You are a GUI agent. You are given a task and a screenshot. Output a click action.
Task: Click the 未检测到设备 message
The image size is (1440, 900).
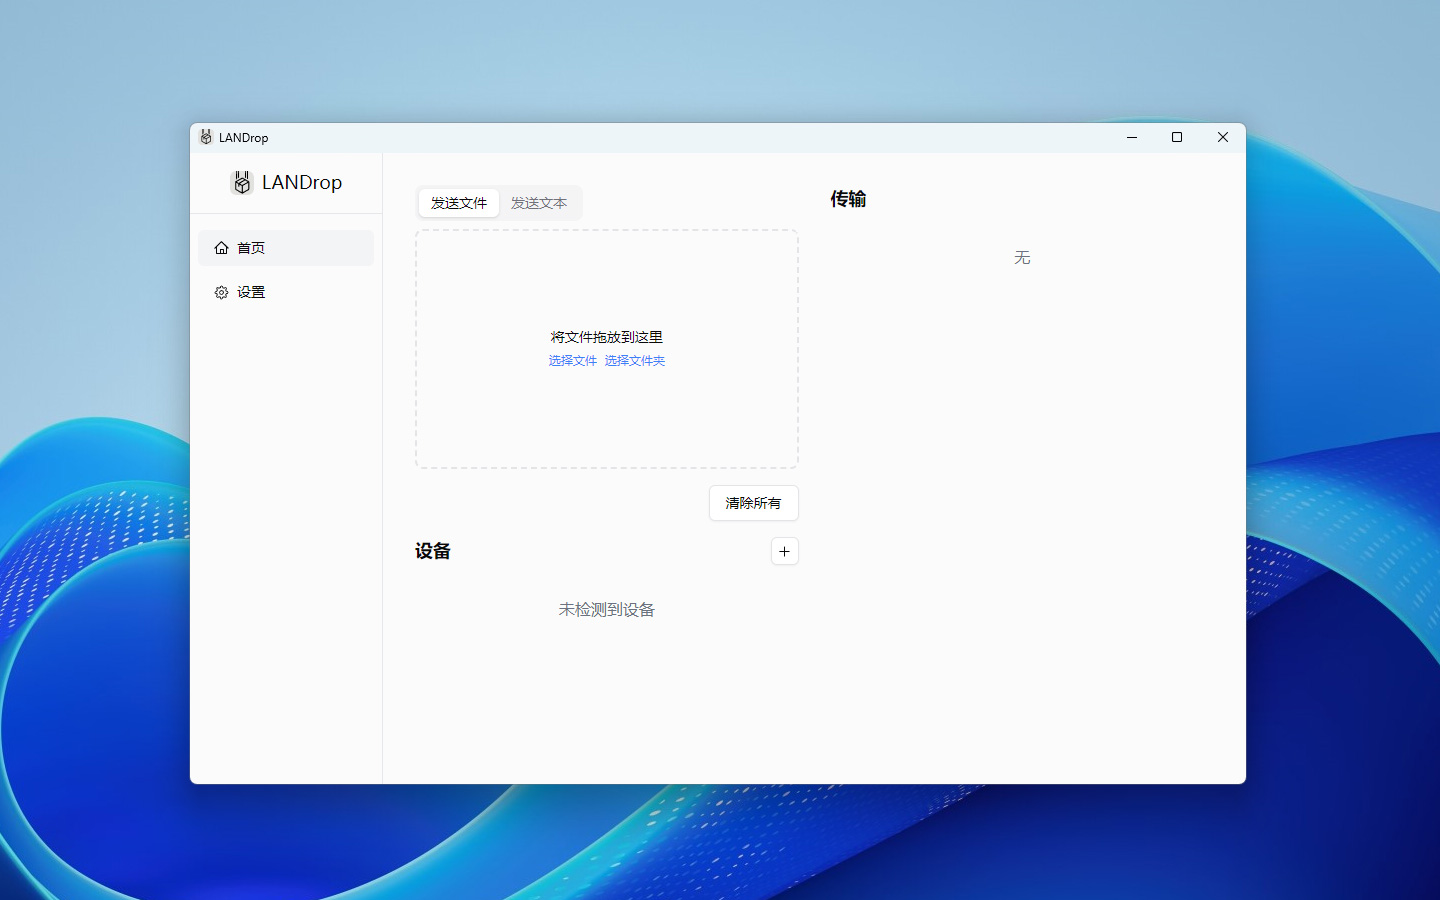click(606, 609)
